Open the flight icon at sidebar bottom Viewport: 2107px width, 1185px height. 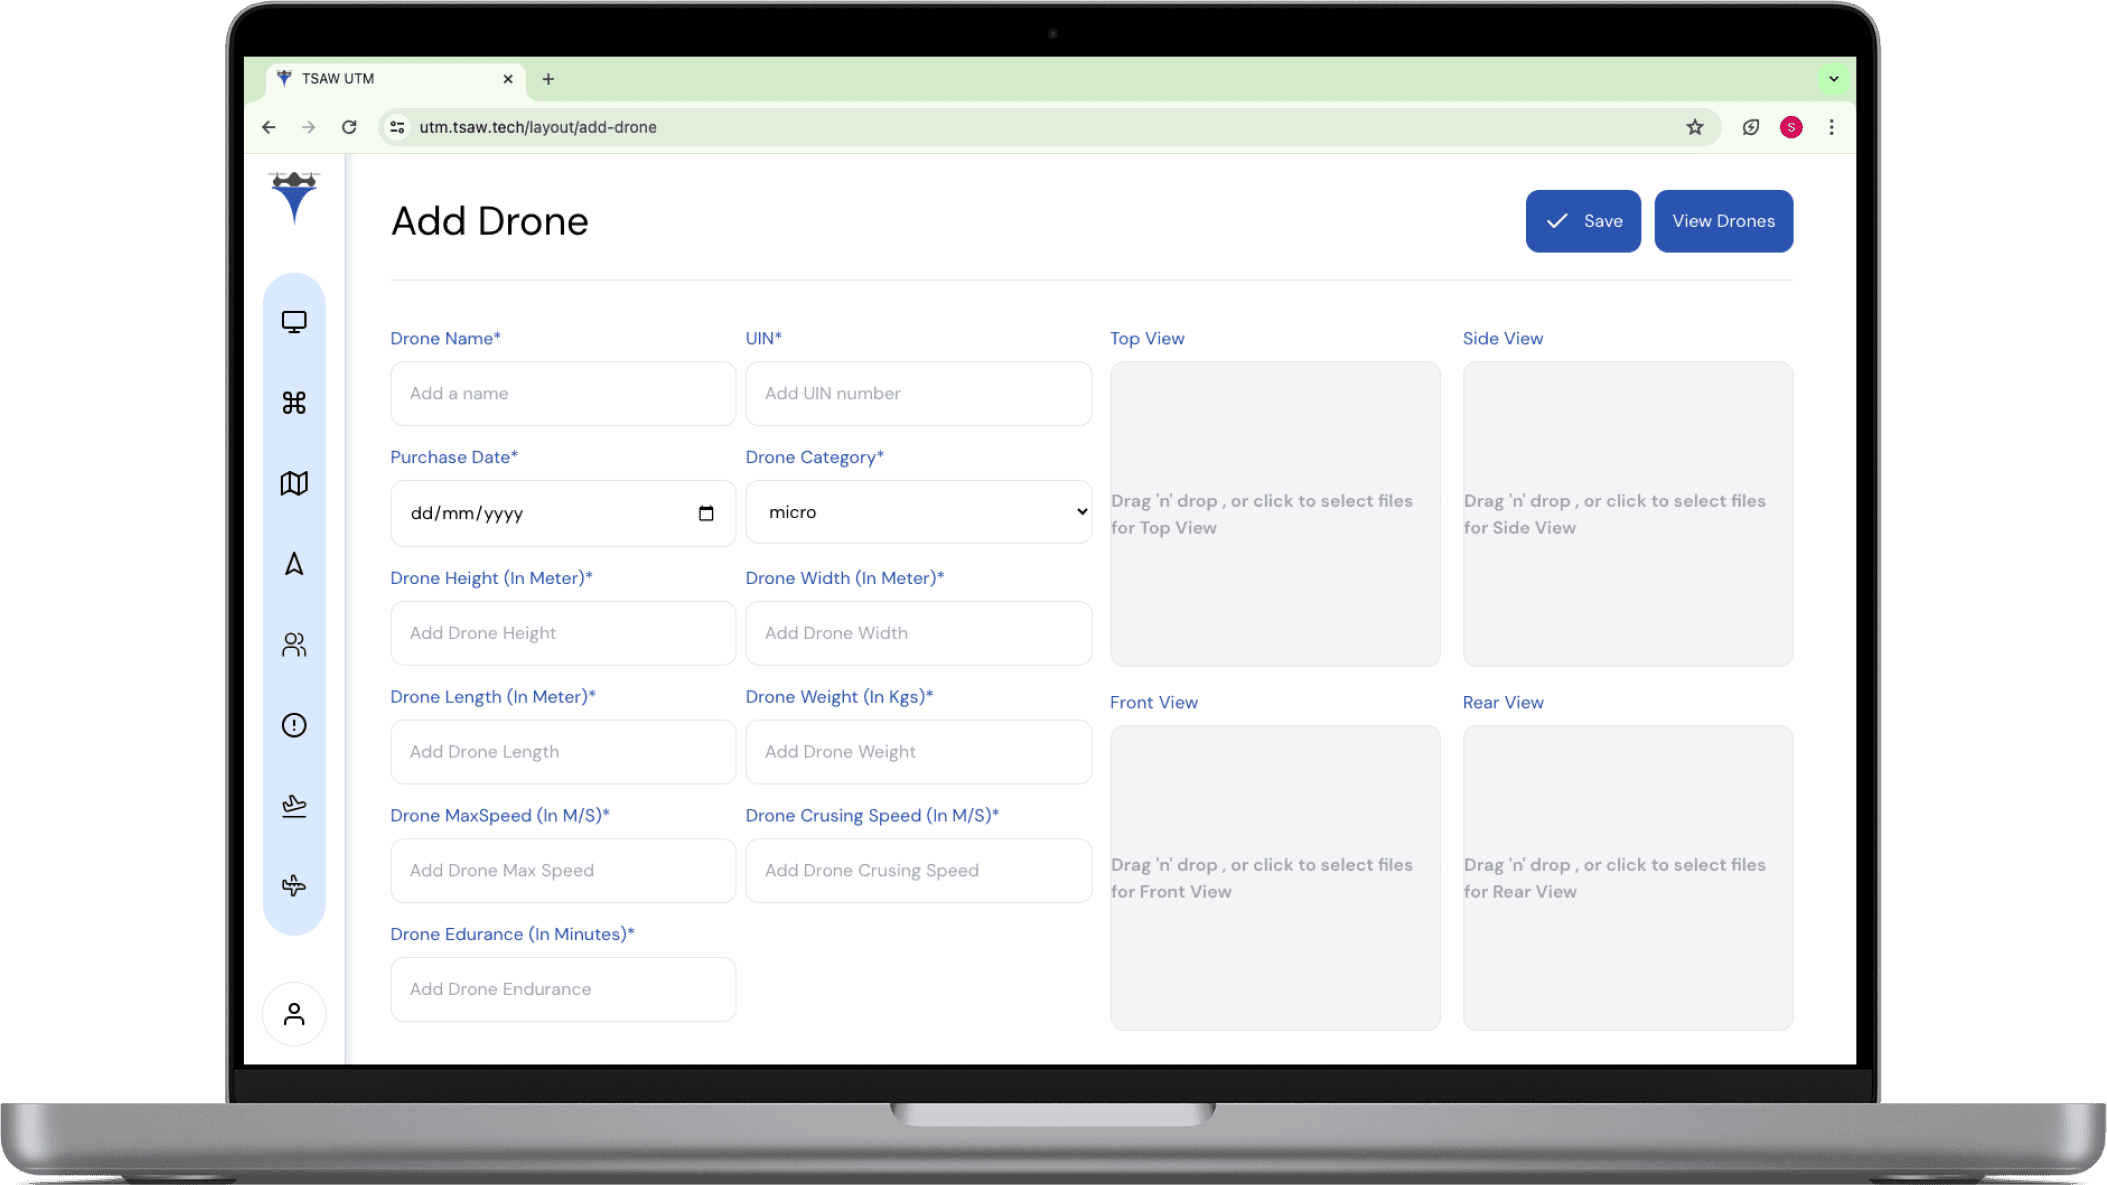click(x=293, y=884)
